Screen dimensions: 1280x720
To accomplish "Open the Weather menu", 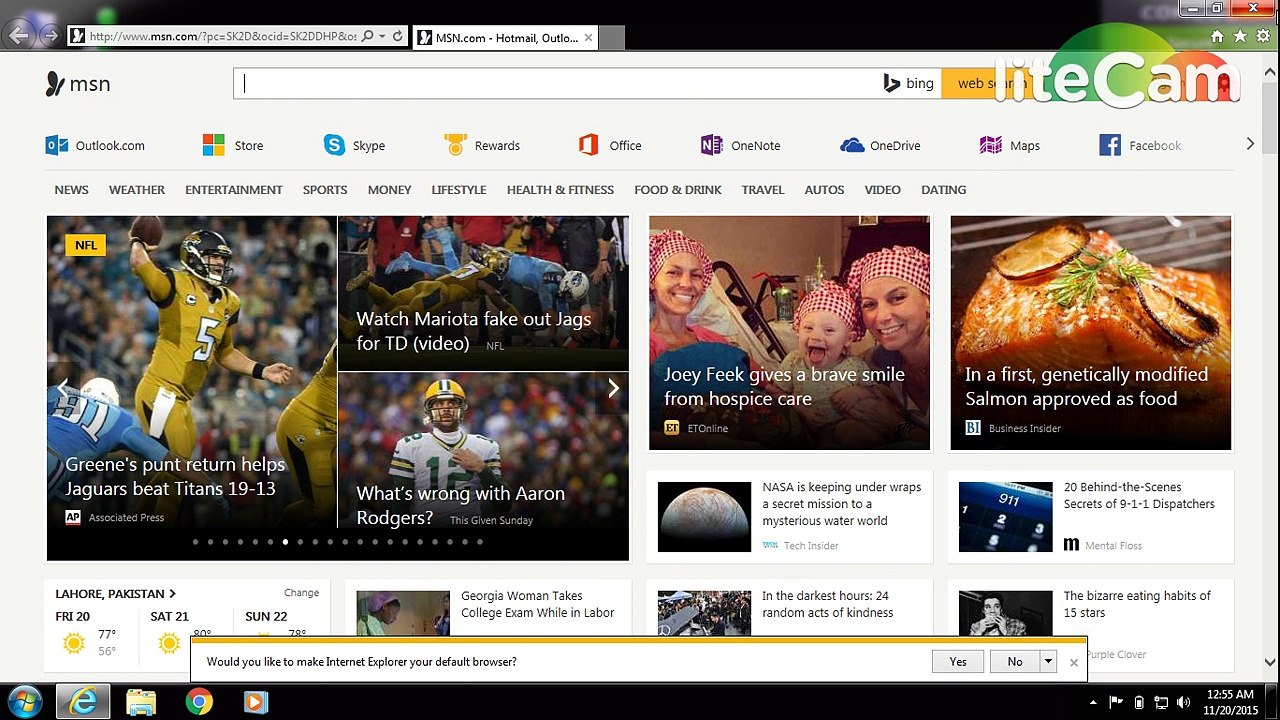I will pos(137,190).
